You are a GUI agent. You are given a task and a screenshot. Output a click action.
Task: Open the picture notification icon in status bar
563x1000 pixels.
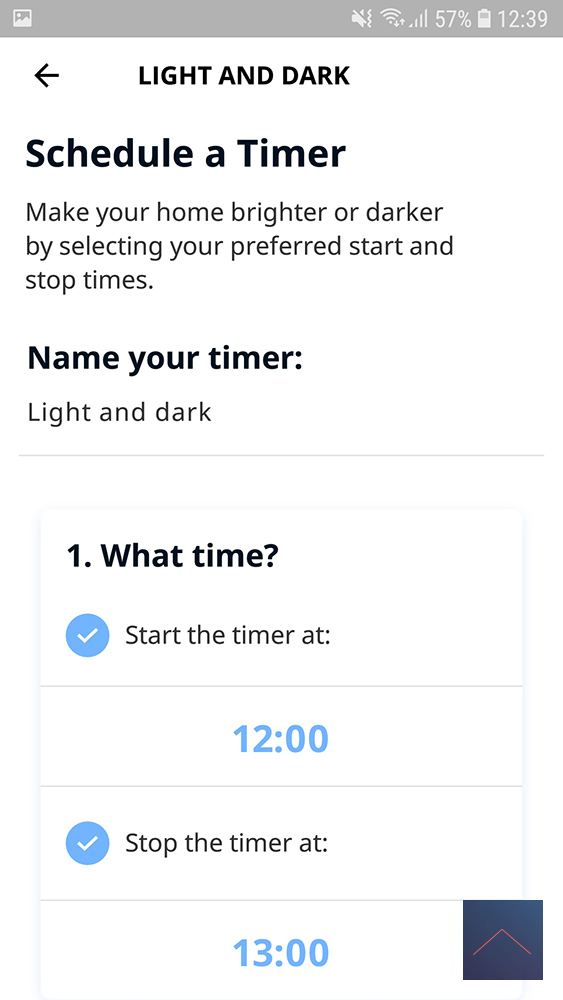click(22, 18)
